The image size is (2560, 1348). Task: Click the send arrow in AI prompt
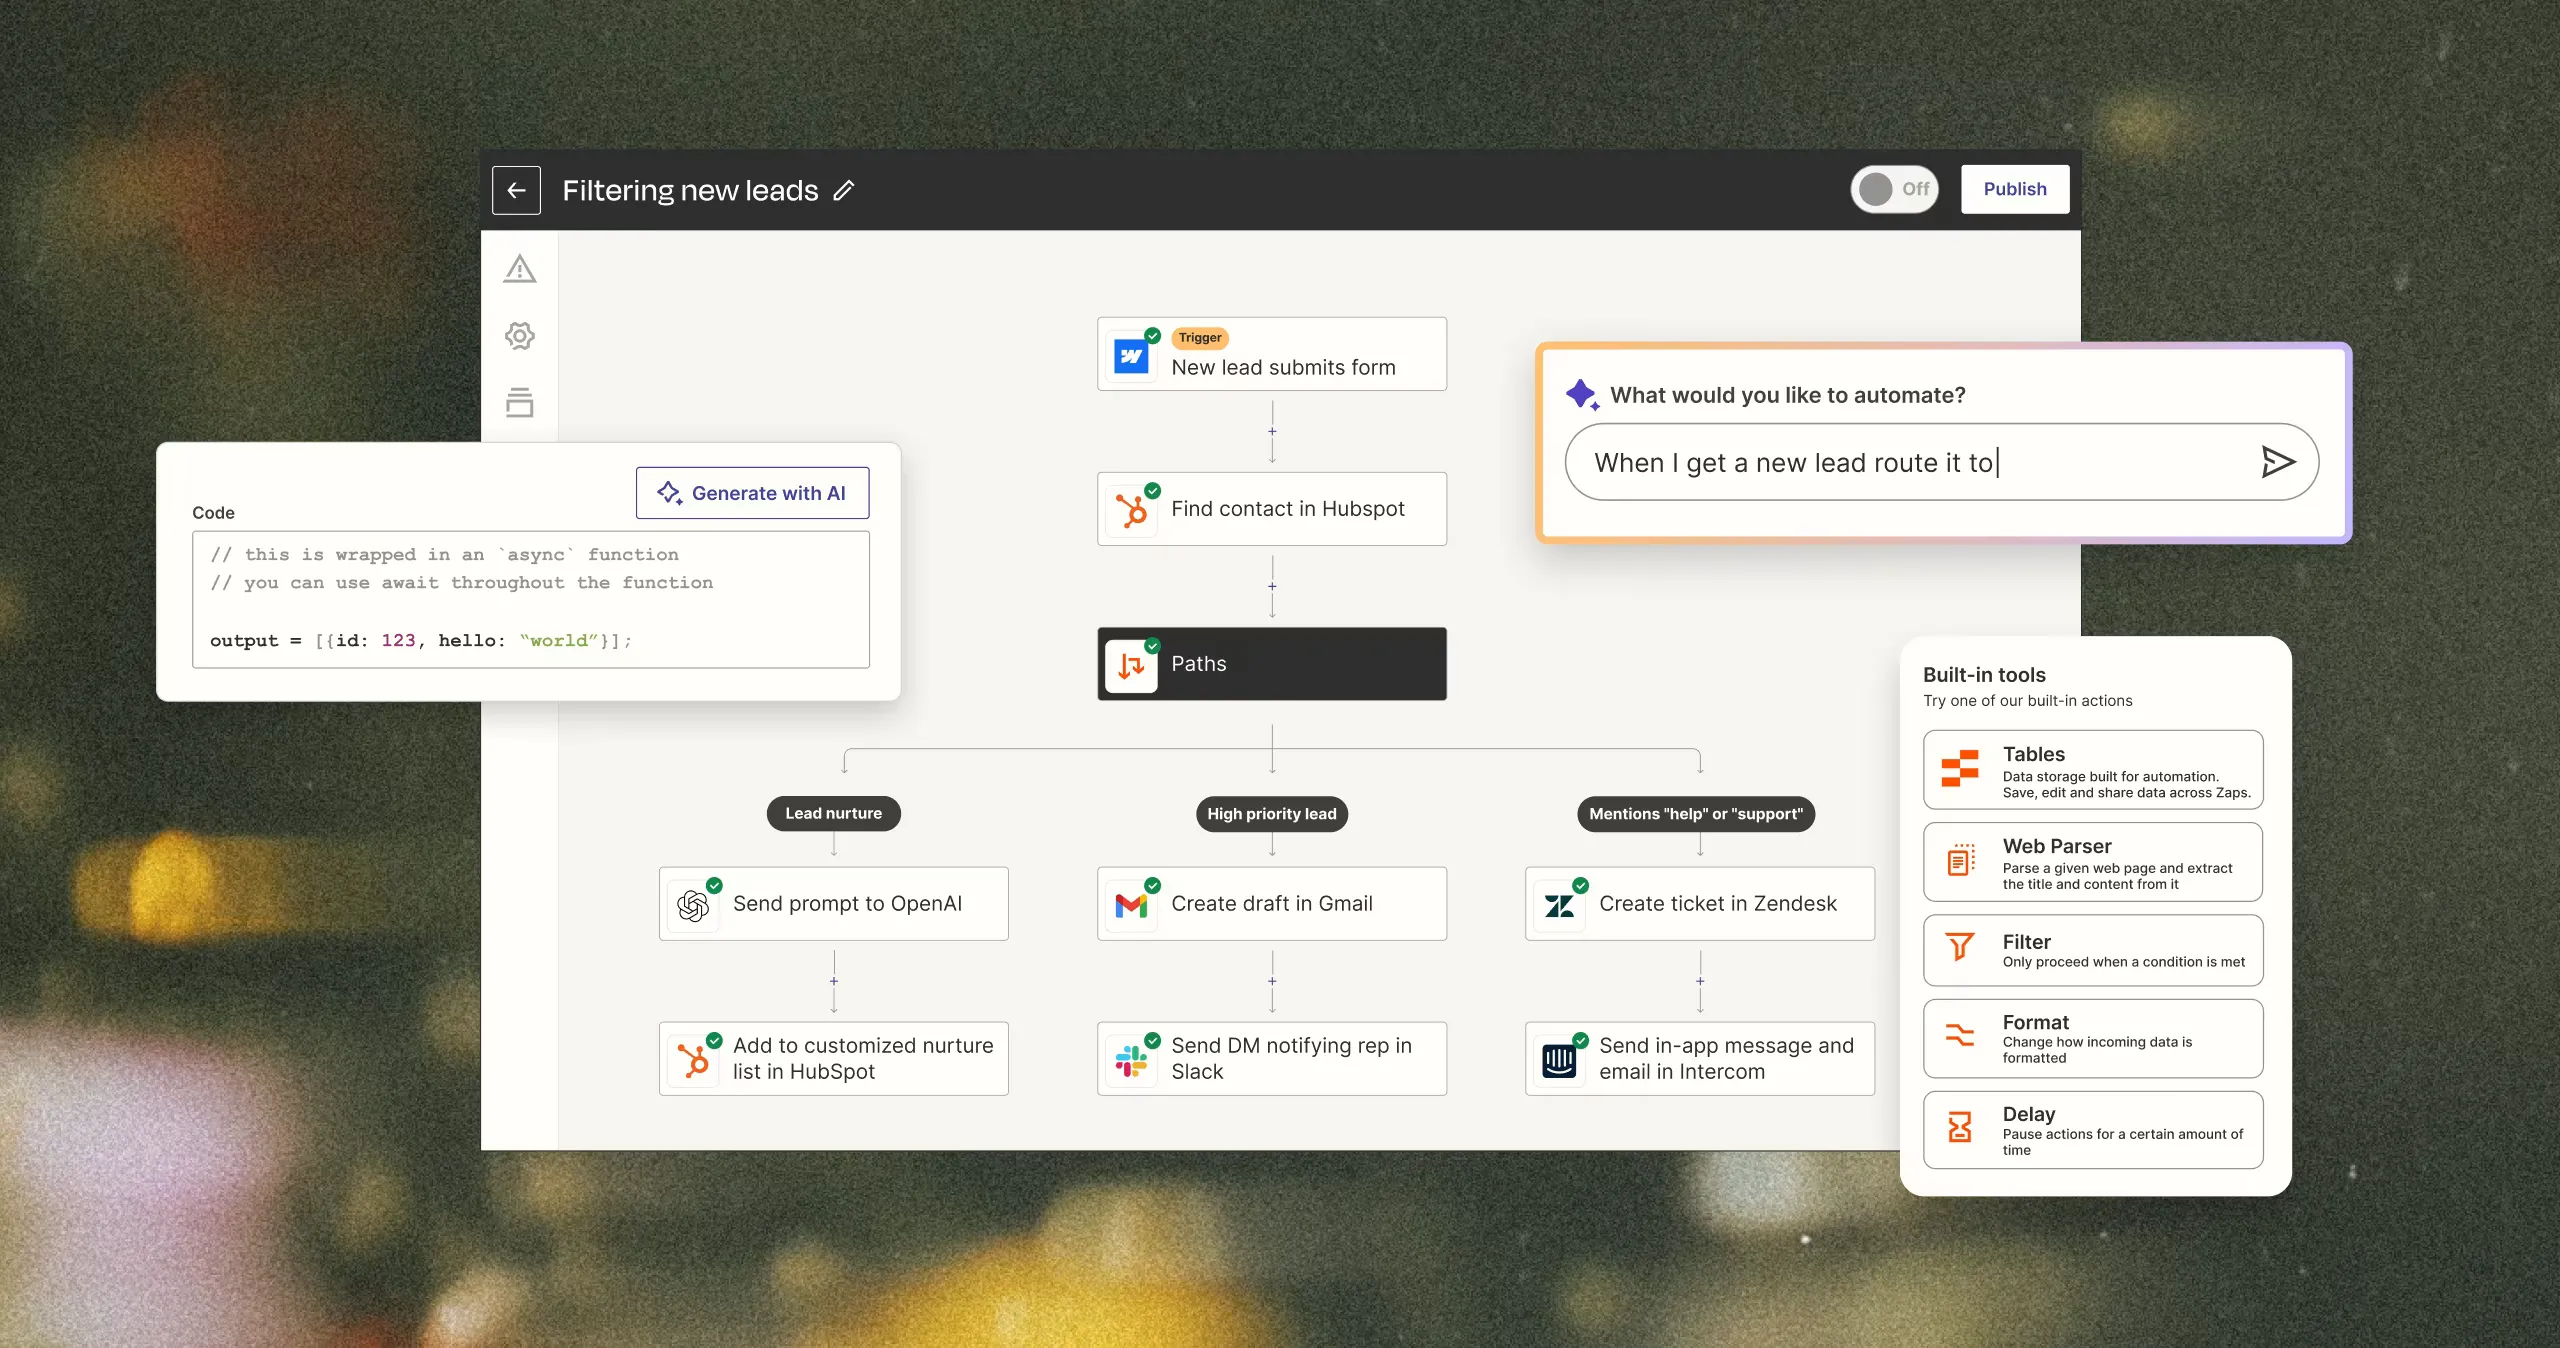point(2278,462)
